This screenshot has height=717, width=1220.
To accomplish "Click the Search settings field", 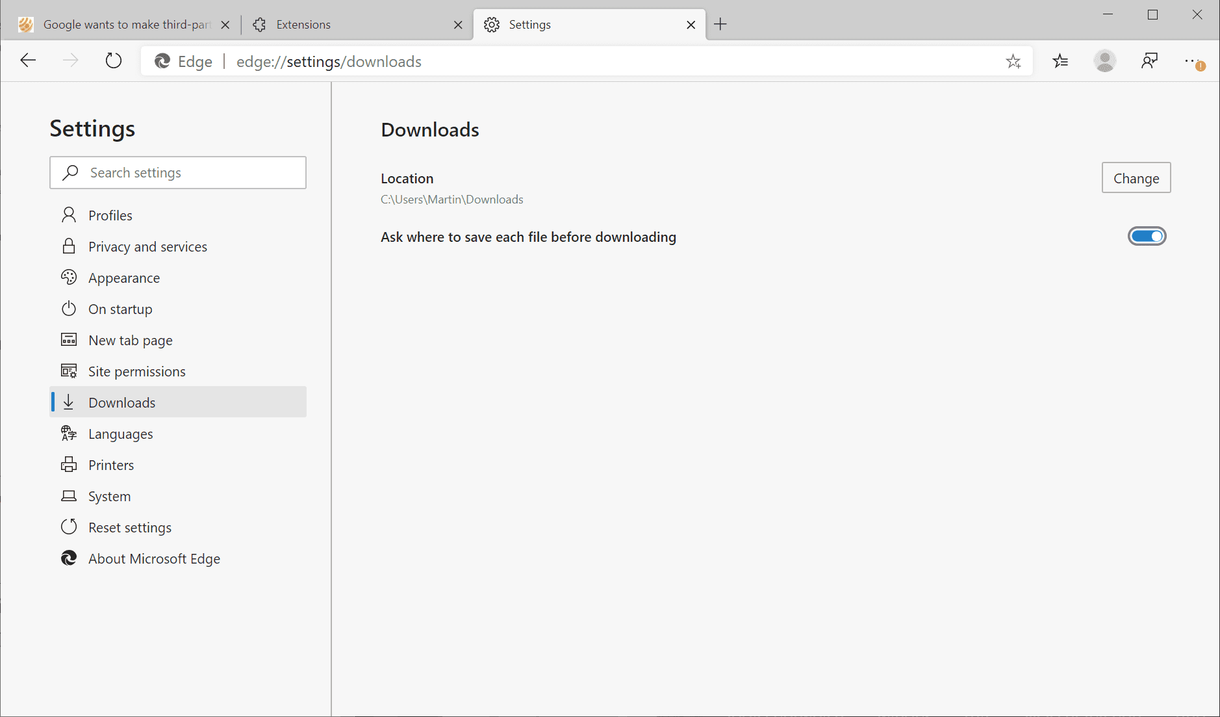I will pyautogui.click(x=178, y=172).
